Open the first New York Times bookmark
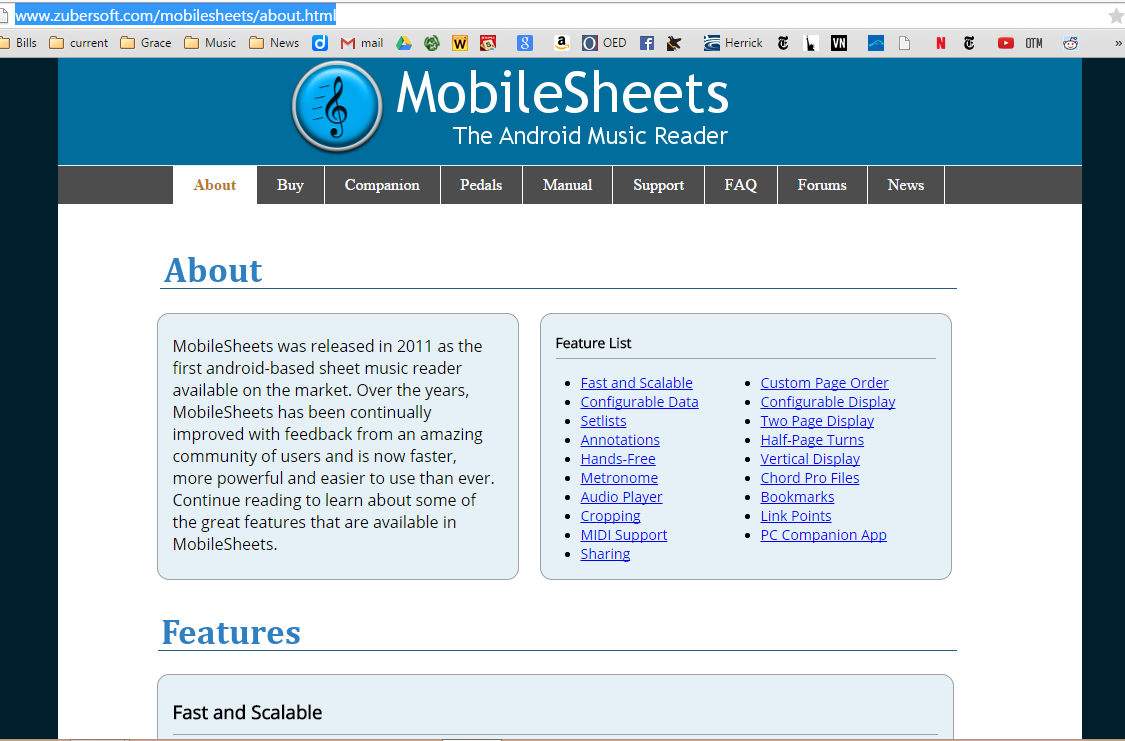The height and width of the screenshot is (741, 1125). coord(783,43)
